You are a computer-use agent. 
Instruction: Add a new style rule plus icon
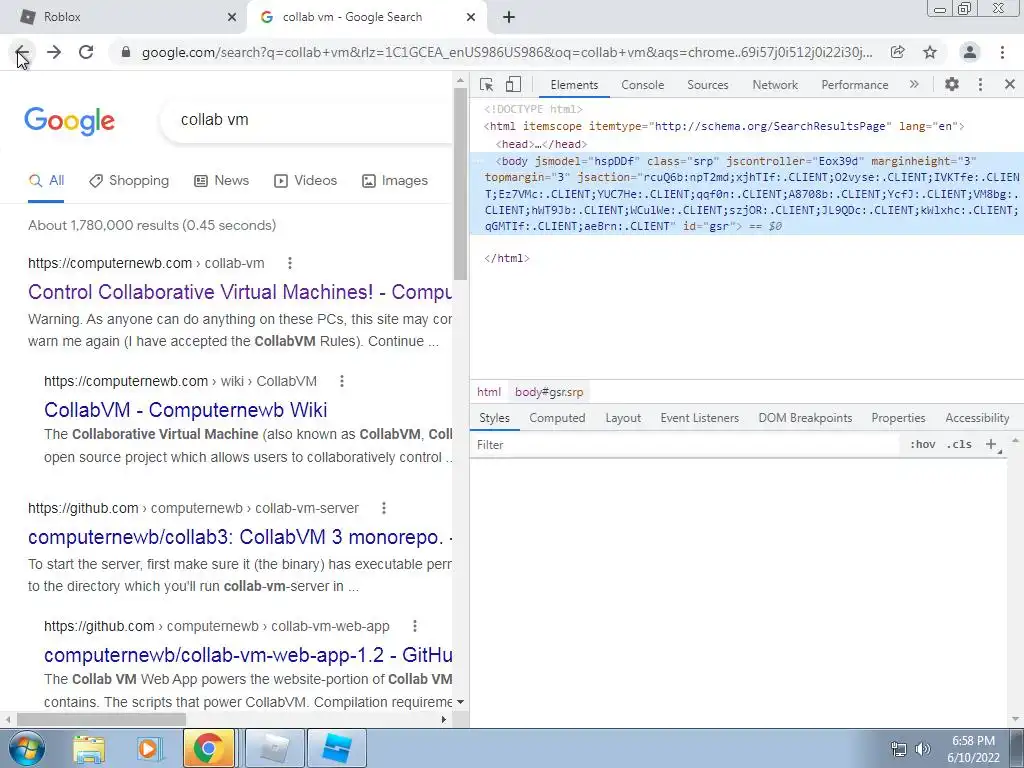[x=991, y=445]
